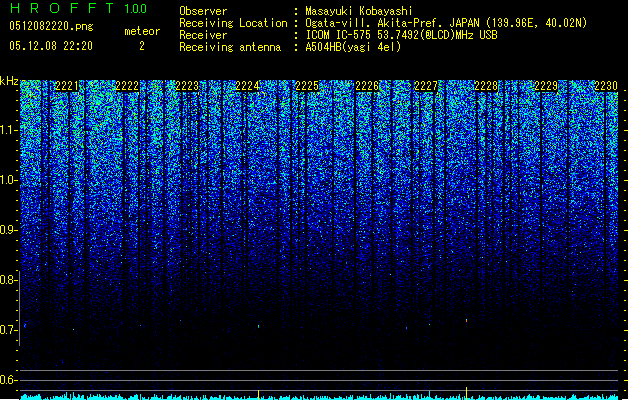Click the yellow power spike below 2228
The height and width of the screenshot is (400, 629).
467,393
